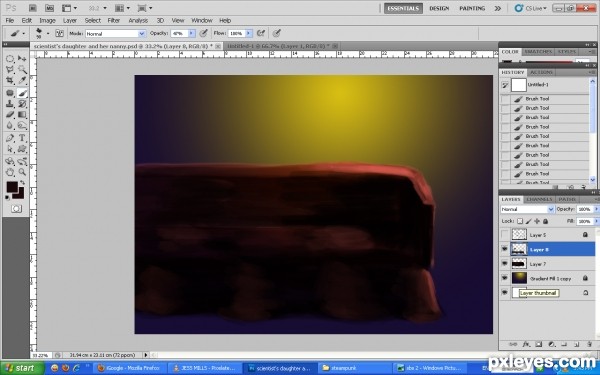This screenshot has height=375, width=600.
Task: Click the Add layer style fx icon
Action: pos(526,344)
